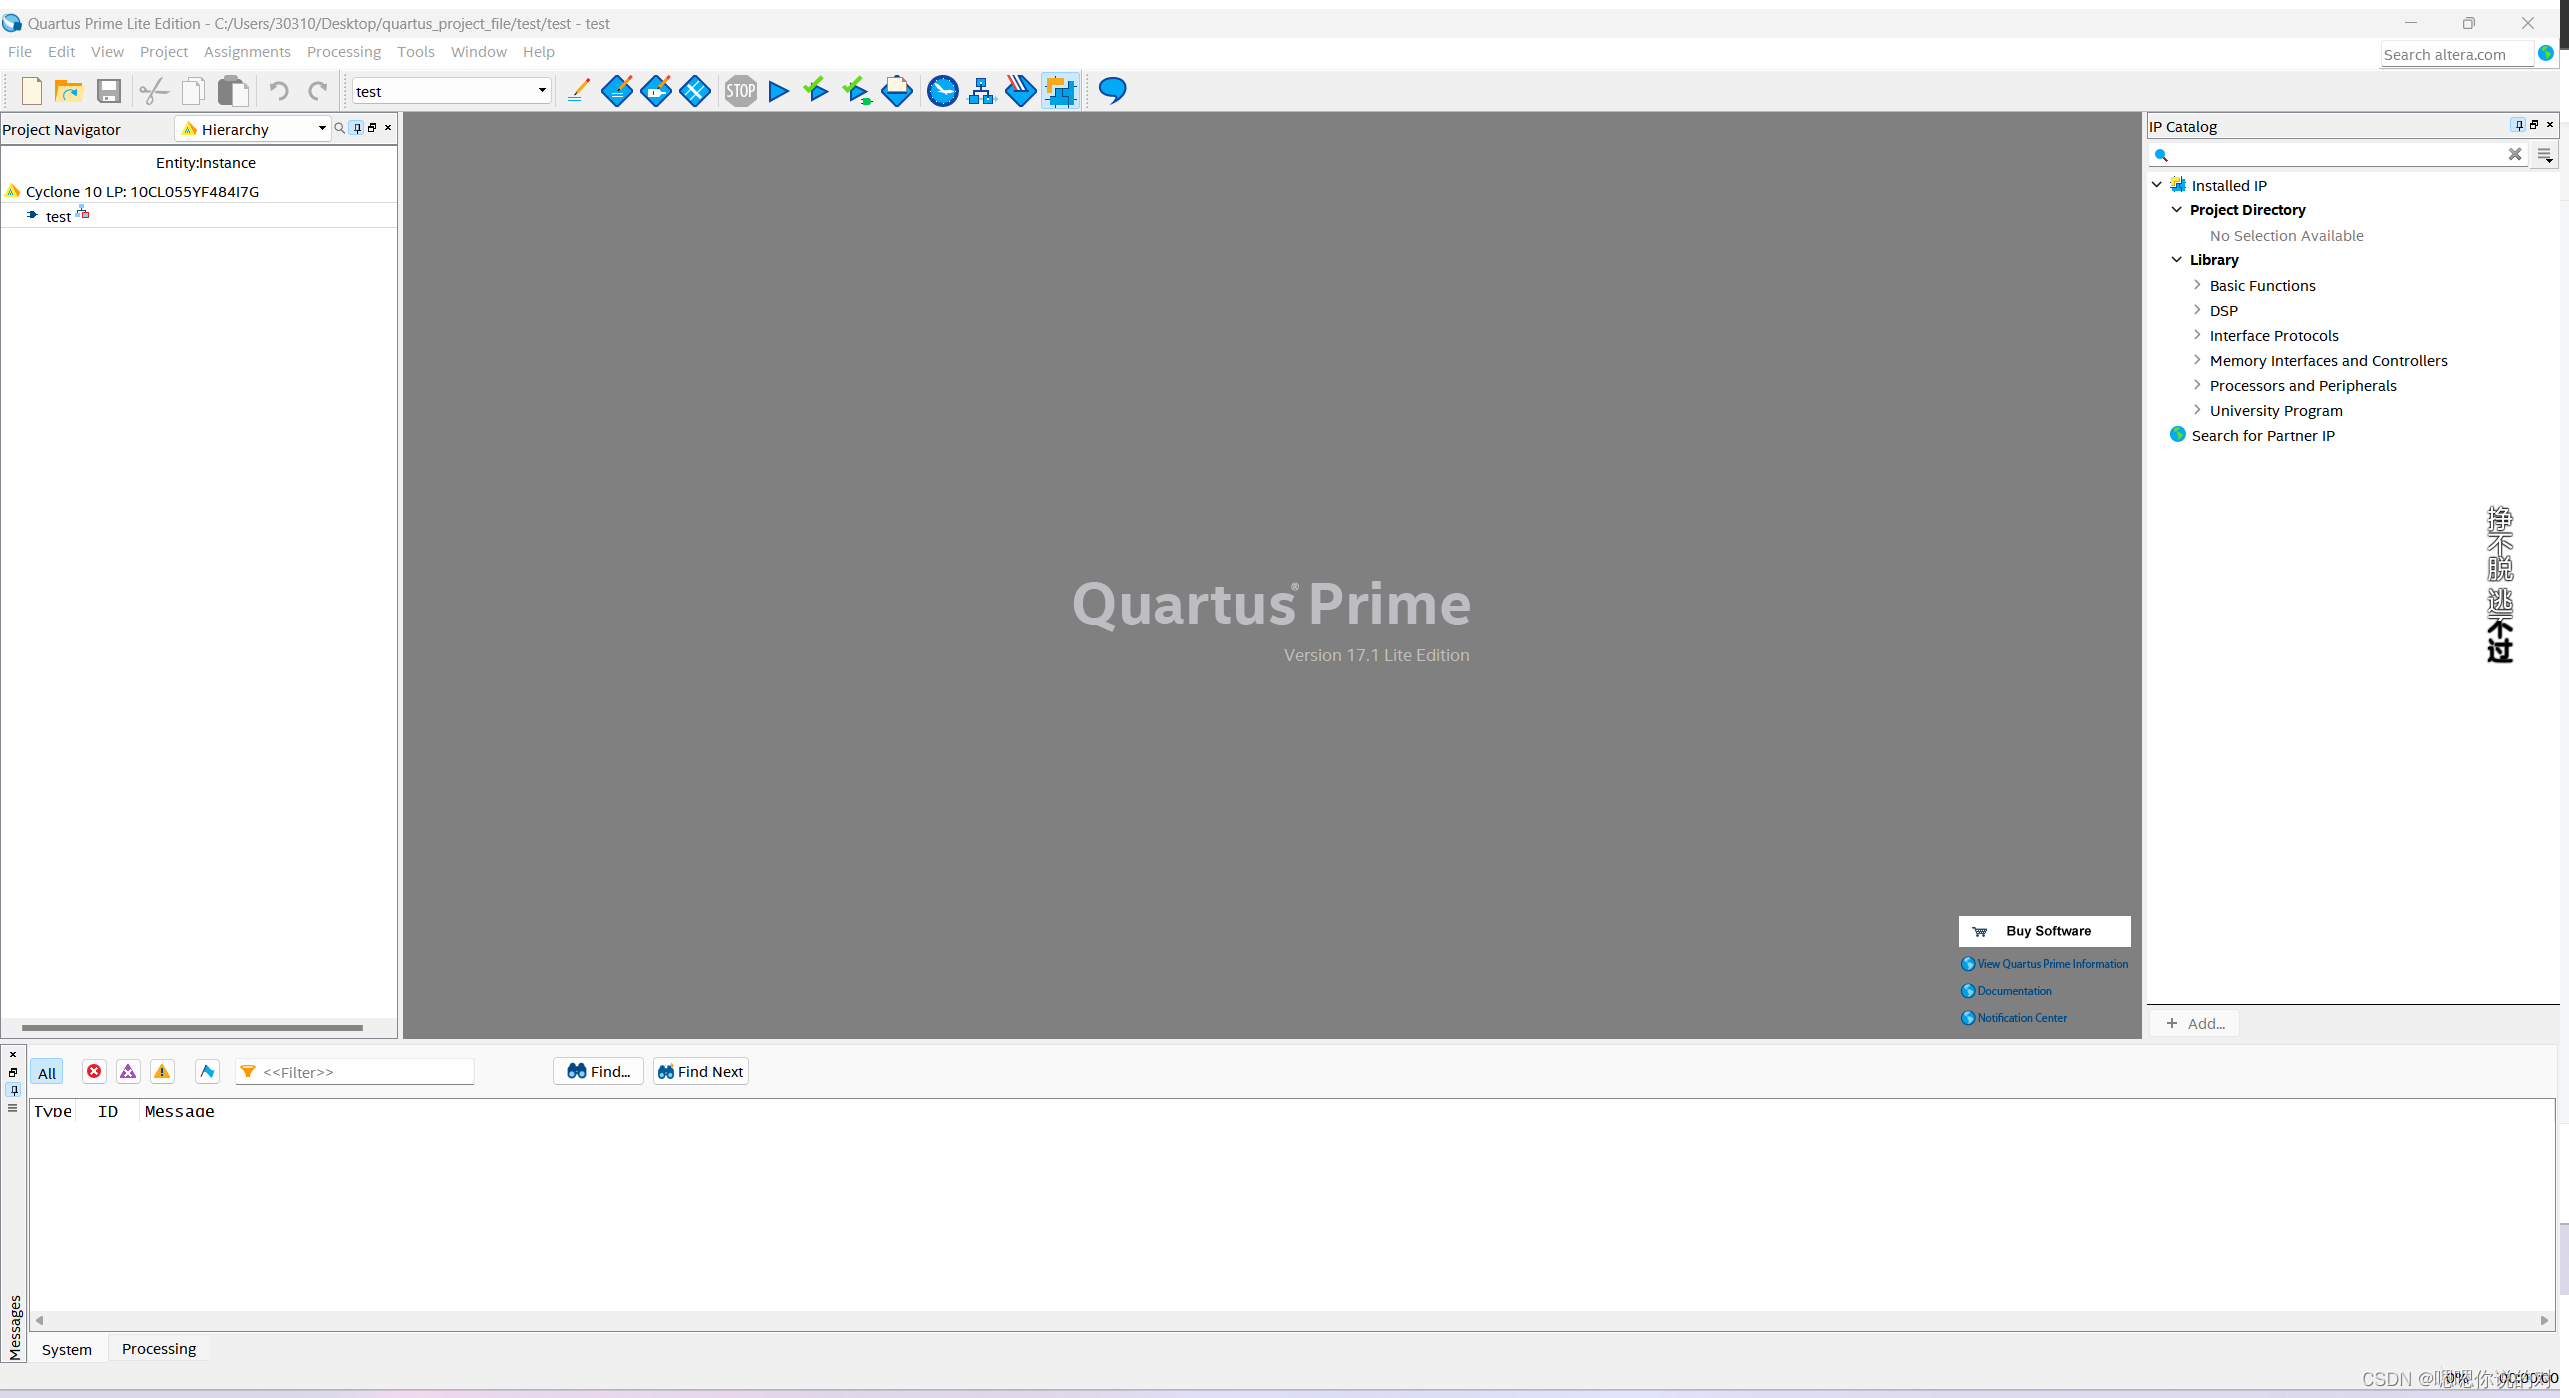Click the Project Navigator horizontal scrollbar
This screenshot has height=1398, width=2569.
(x=192, y=1027)
